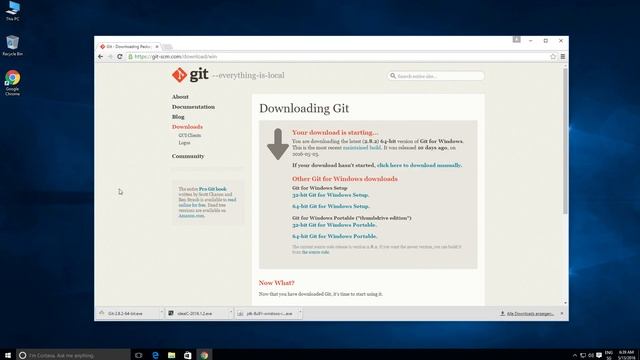
Task: Click the Pro Git book link
Action: pyautogui.click(x=213, y=189)
